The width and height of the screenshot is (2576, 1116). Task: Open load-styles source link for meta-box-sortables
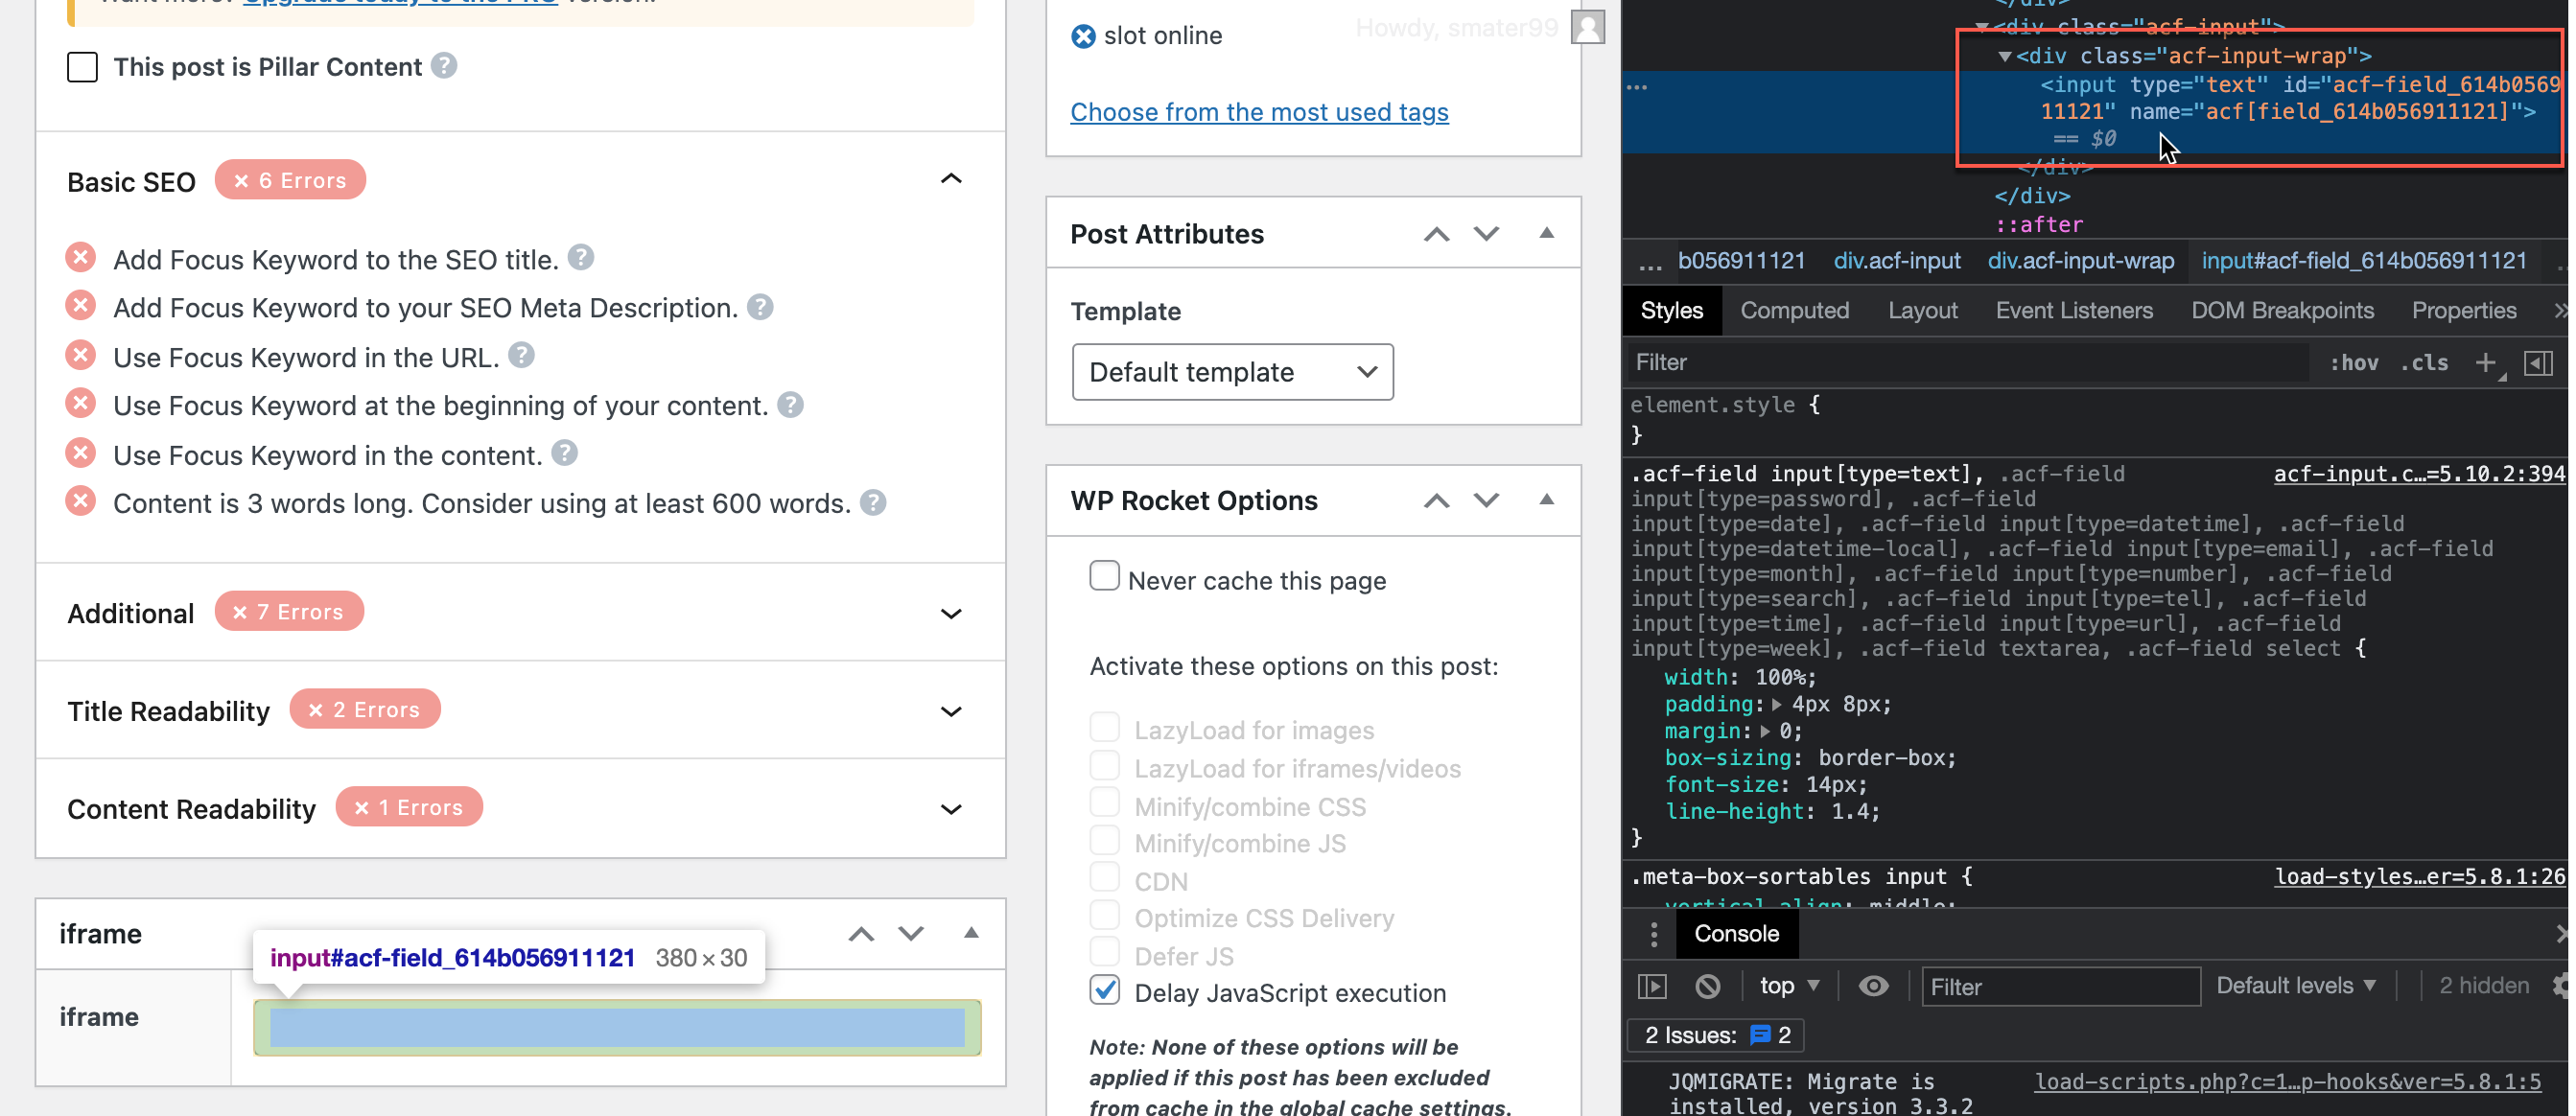2419,877
